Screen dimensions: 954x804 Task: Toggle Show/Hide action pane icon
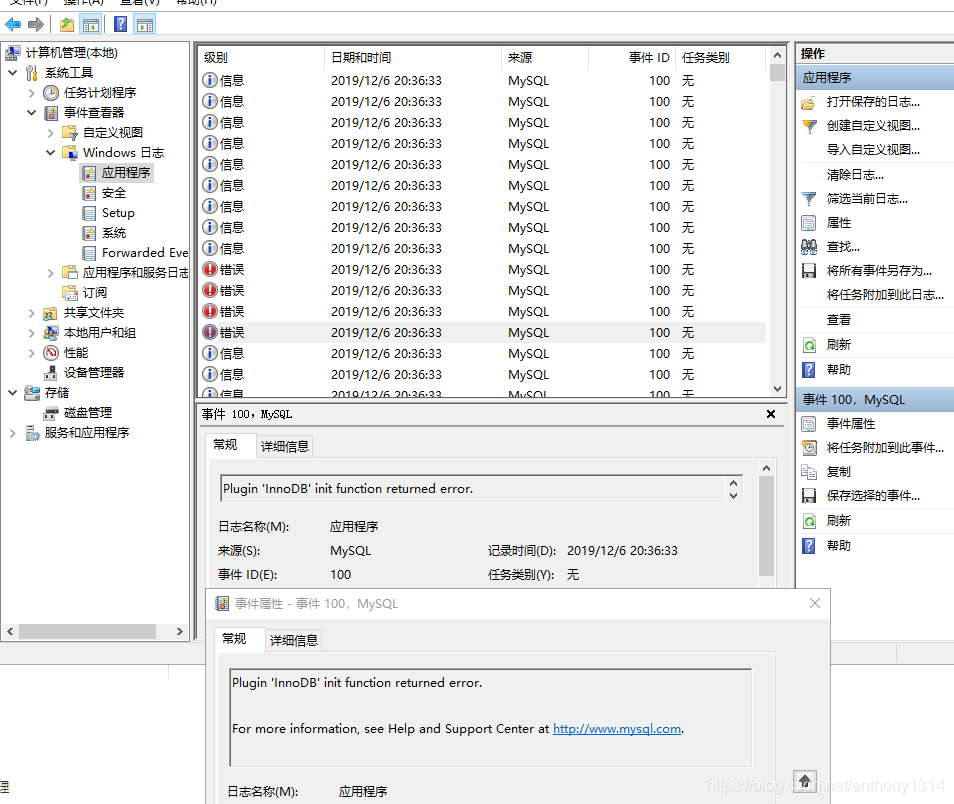coord(145,24)
